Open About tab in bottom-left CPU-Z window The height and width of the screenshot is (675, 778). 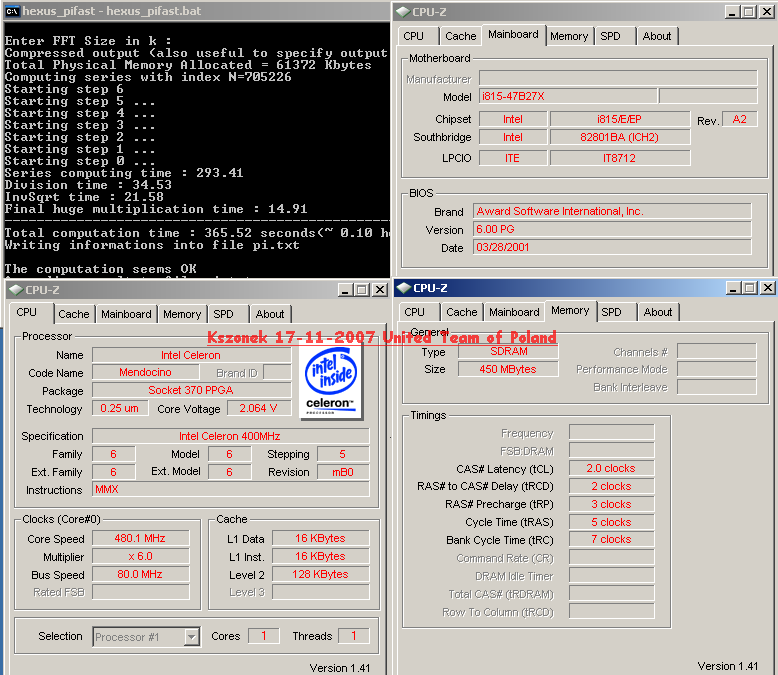click(270, 314)
